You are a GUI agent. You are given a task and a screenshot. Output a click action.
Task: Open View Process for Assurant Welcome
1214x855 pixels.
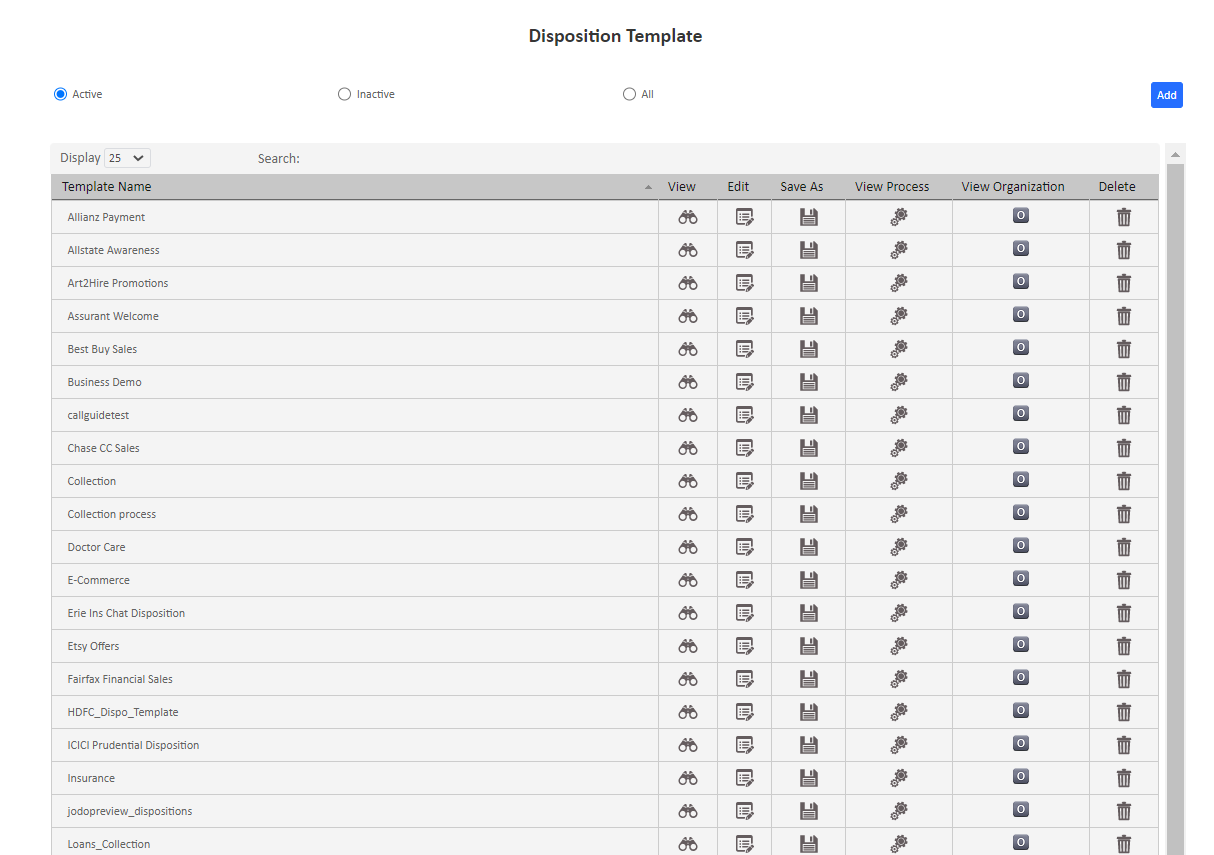click(x=898, y=315)
